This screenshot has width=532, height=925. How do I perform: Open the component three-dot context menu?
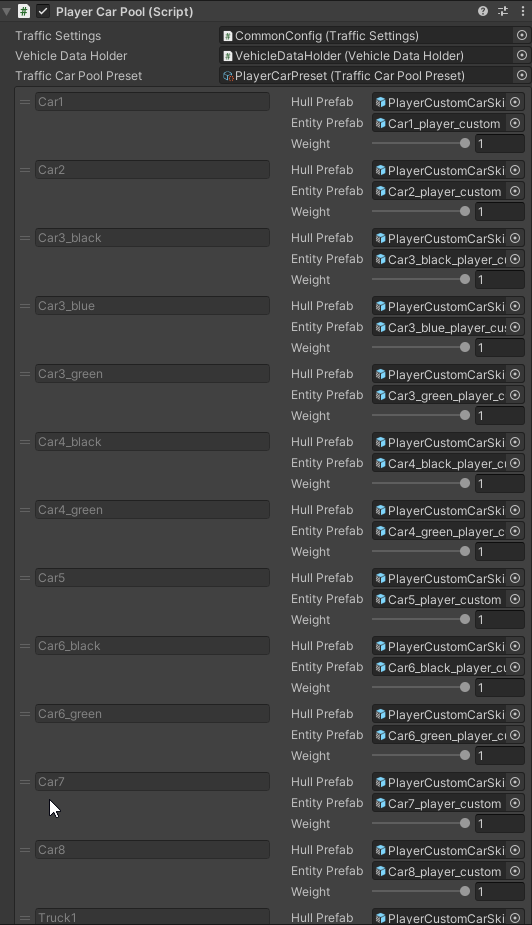point(523,11)
